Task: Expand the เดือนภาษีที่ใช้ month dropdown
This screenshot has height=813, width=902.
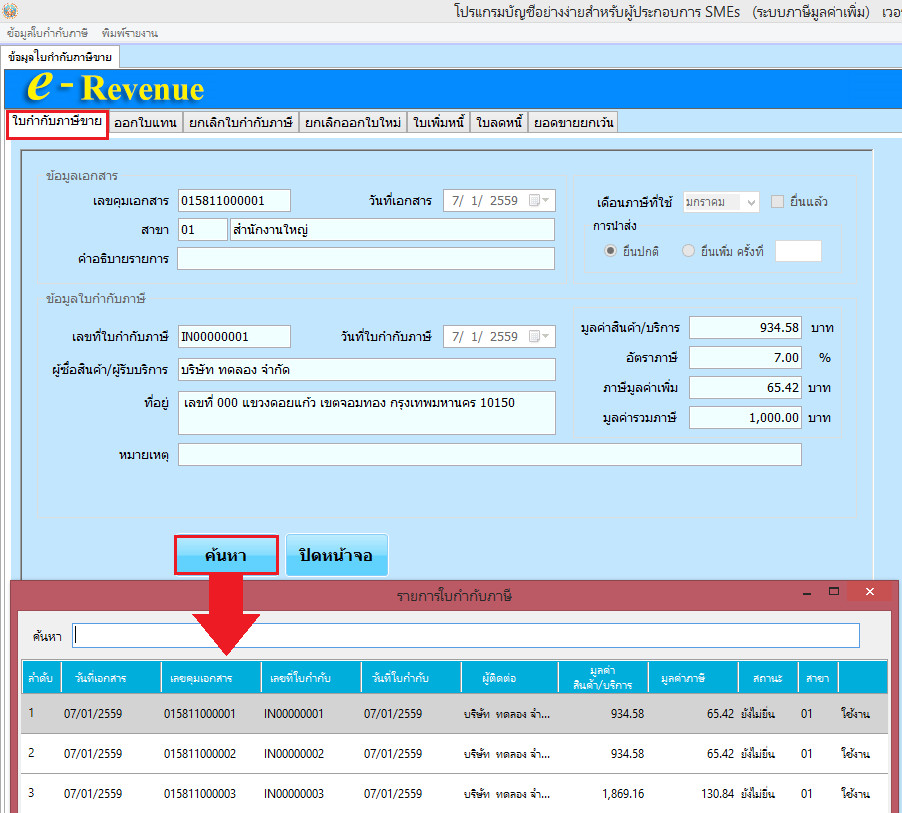Action: pos(750,202)
